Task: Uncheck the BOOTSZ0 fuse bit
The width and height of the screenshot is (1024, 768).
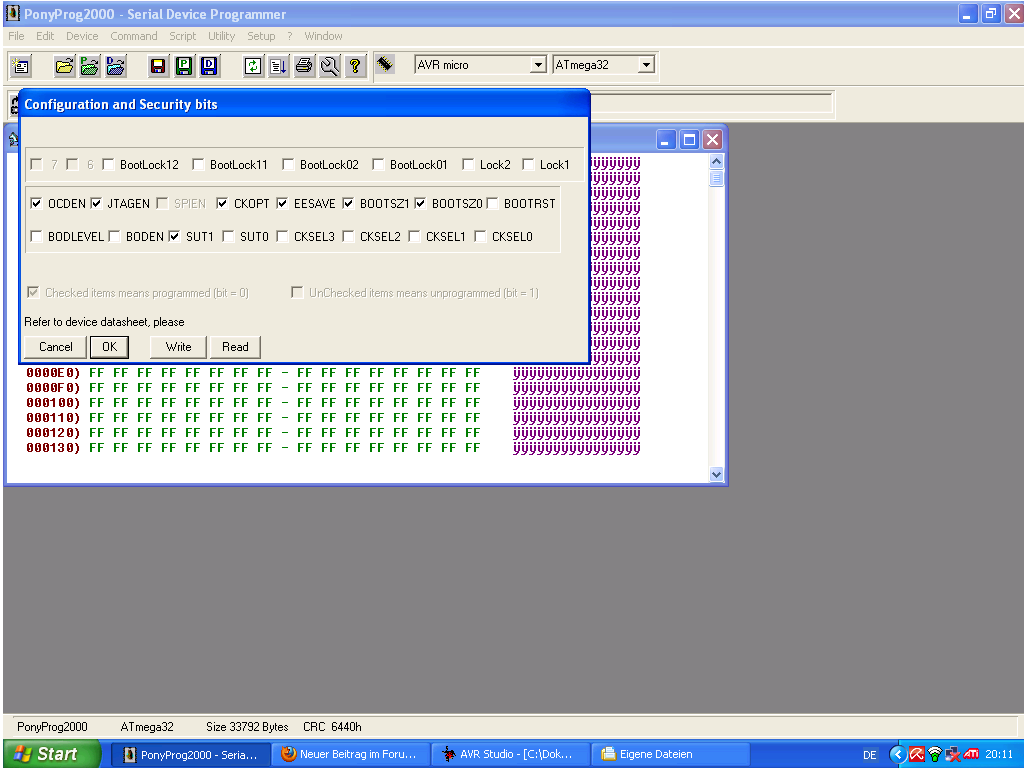Action: (x=421, y=204)
